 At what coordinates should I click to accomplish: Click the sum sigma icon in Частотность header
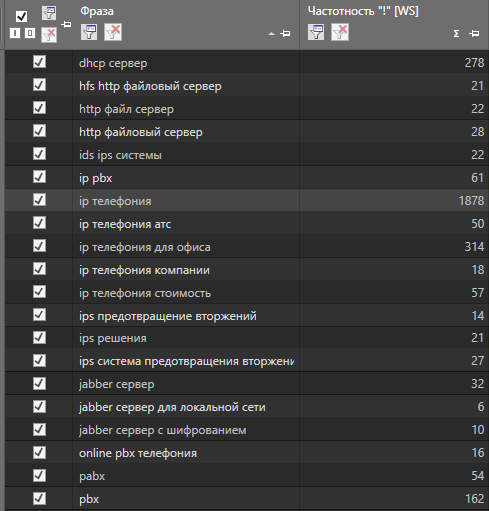tap(456, 34)
